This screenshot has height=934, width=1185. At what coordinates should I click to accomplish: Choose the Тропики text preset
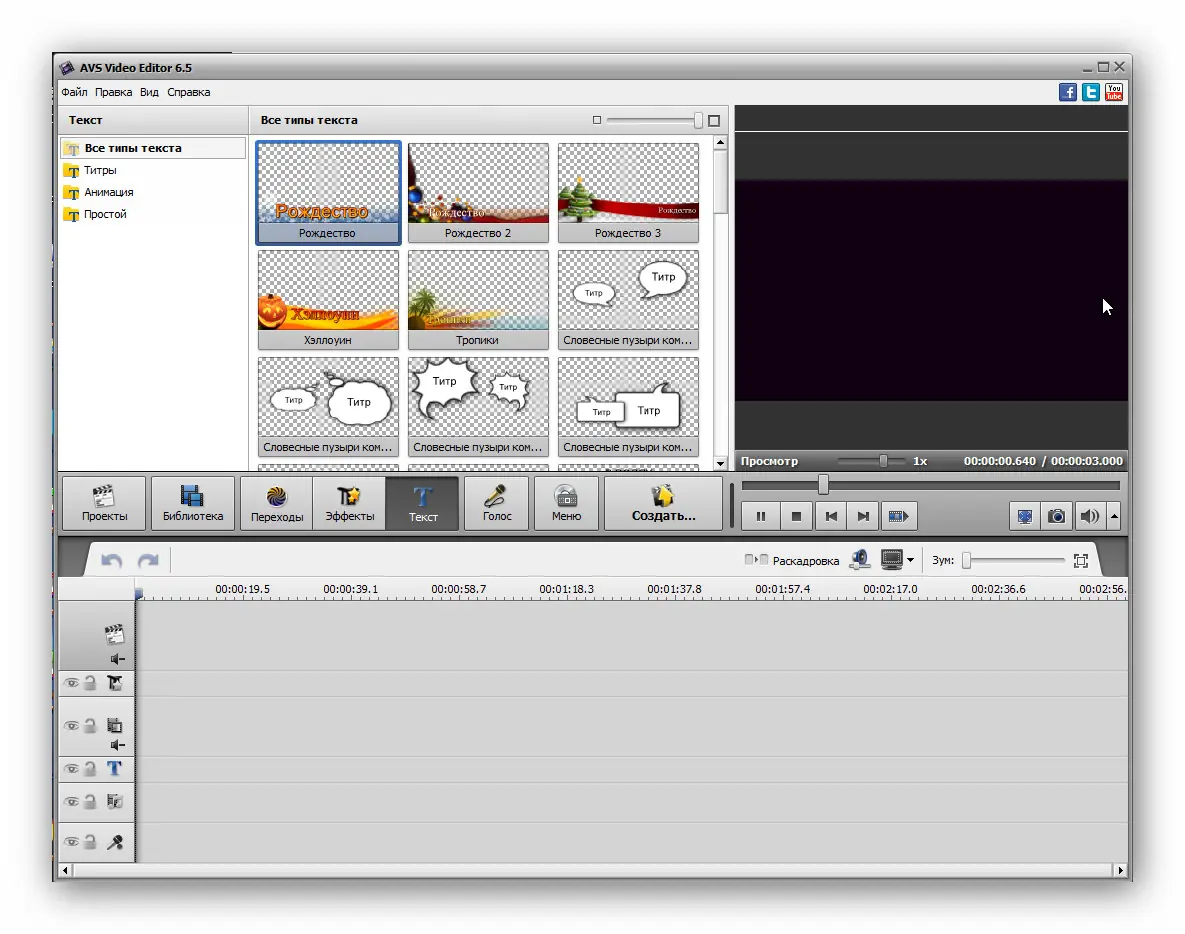click(x=478, y=300)
